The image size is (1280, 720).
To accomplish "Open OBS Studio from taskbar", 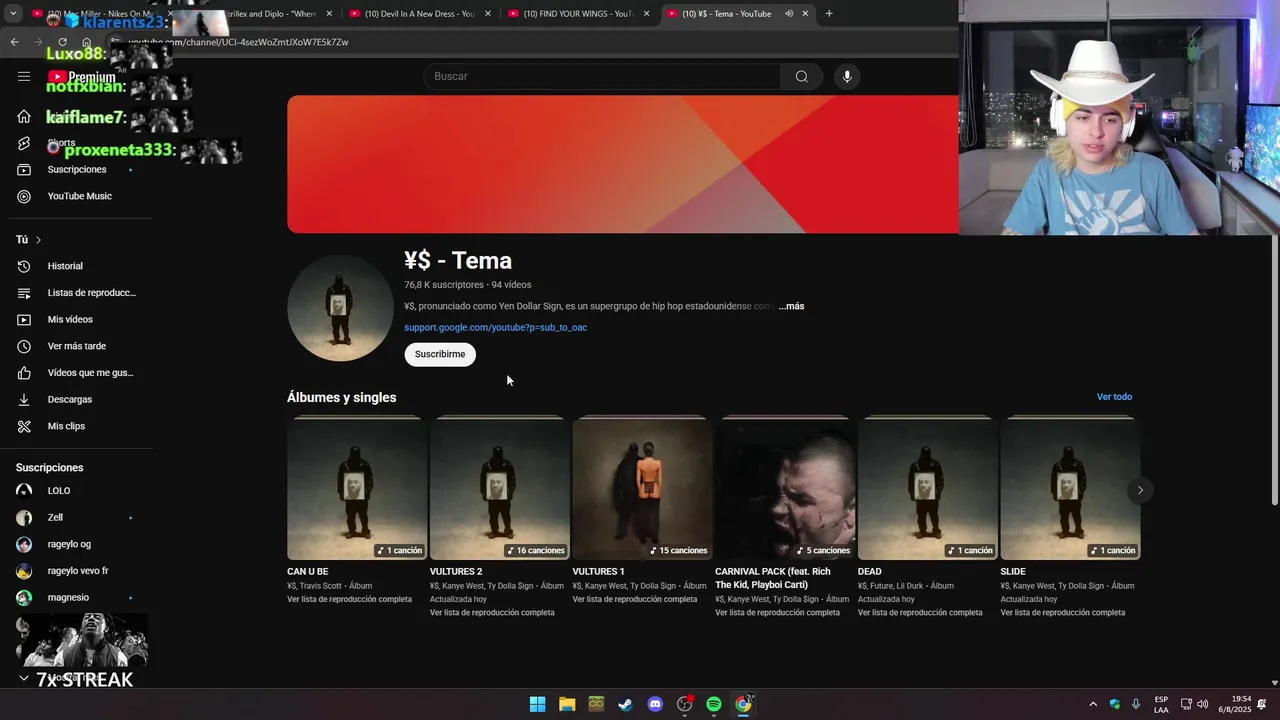I will 685,704.
